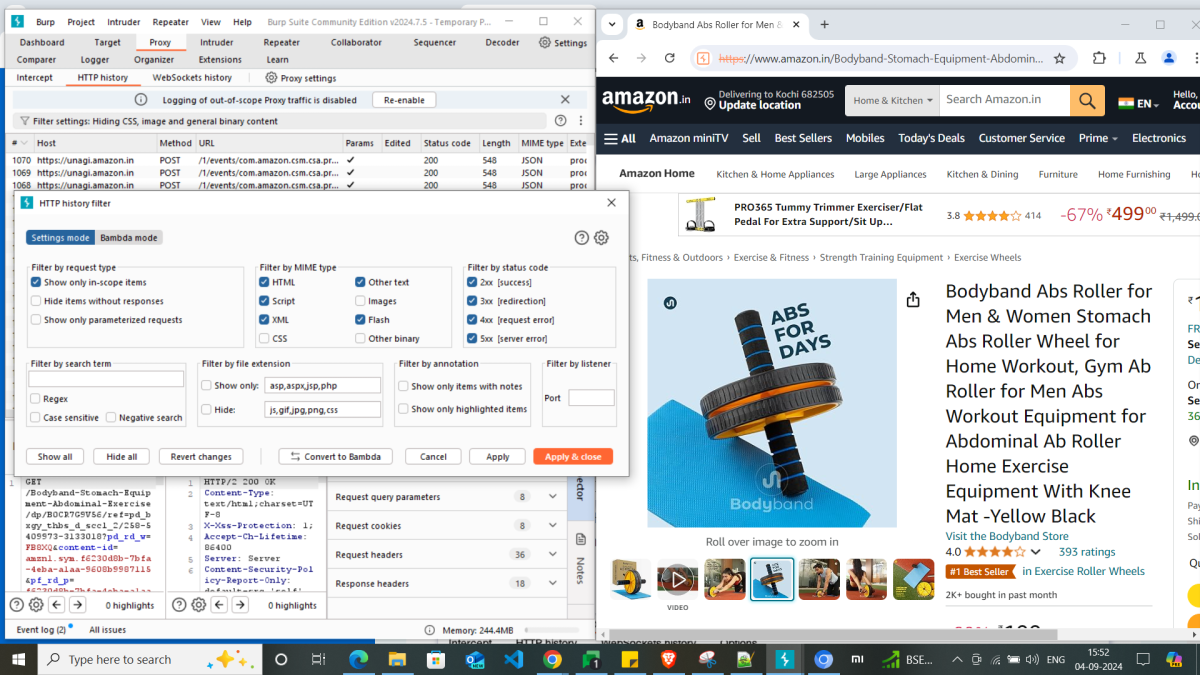Enable the Regex search option
Image resolution: width=1200 pixels, height=675 pixels.
pos(35,399)
